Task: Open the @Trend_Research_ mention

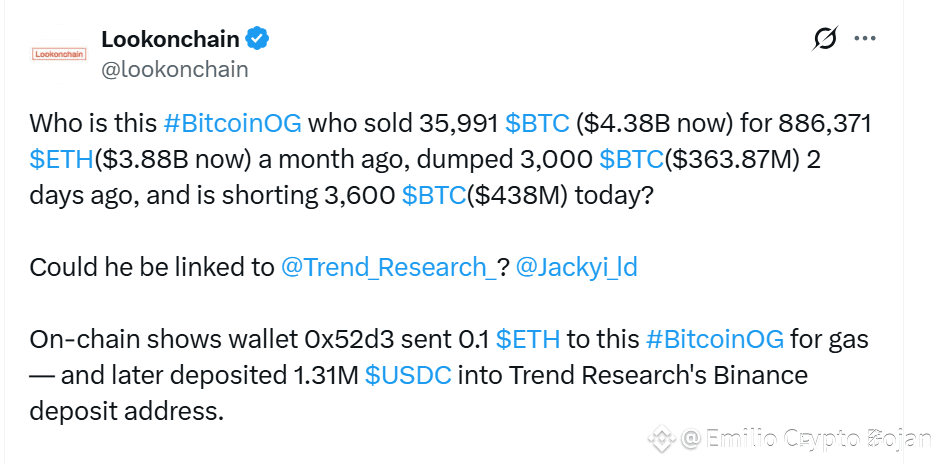Action: [388, 268]
